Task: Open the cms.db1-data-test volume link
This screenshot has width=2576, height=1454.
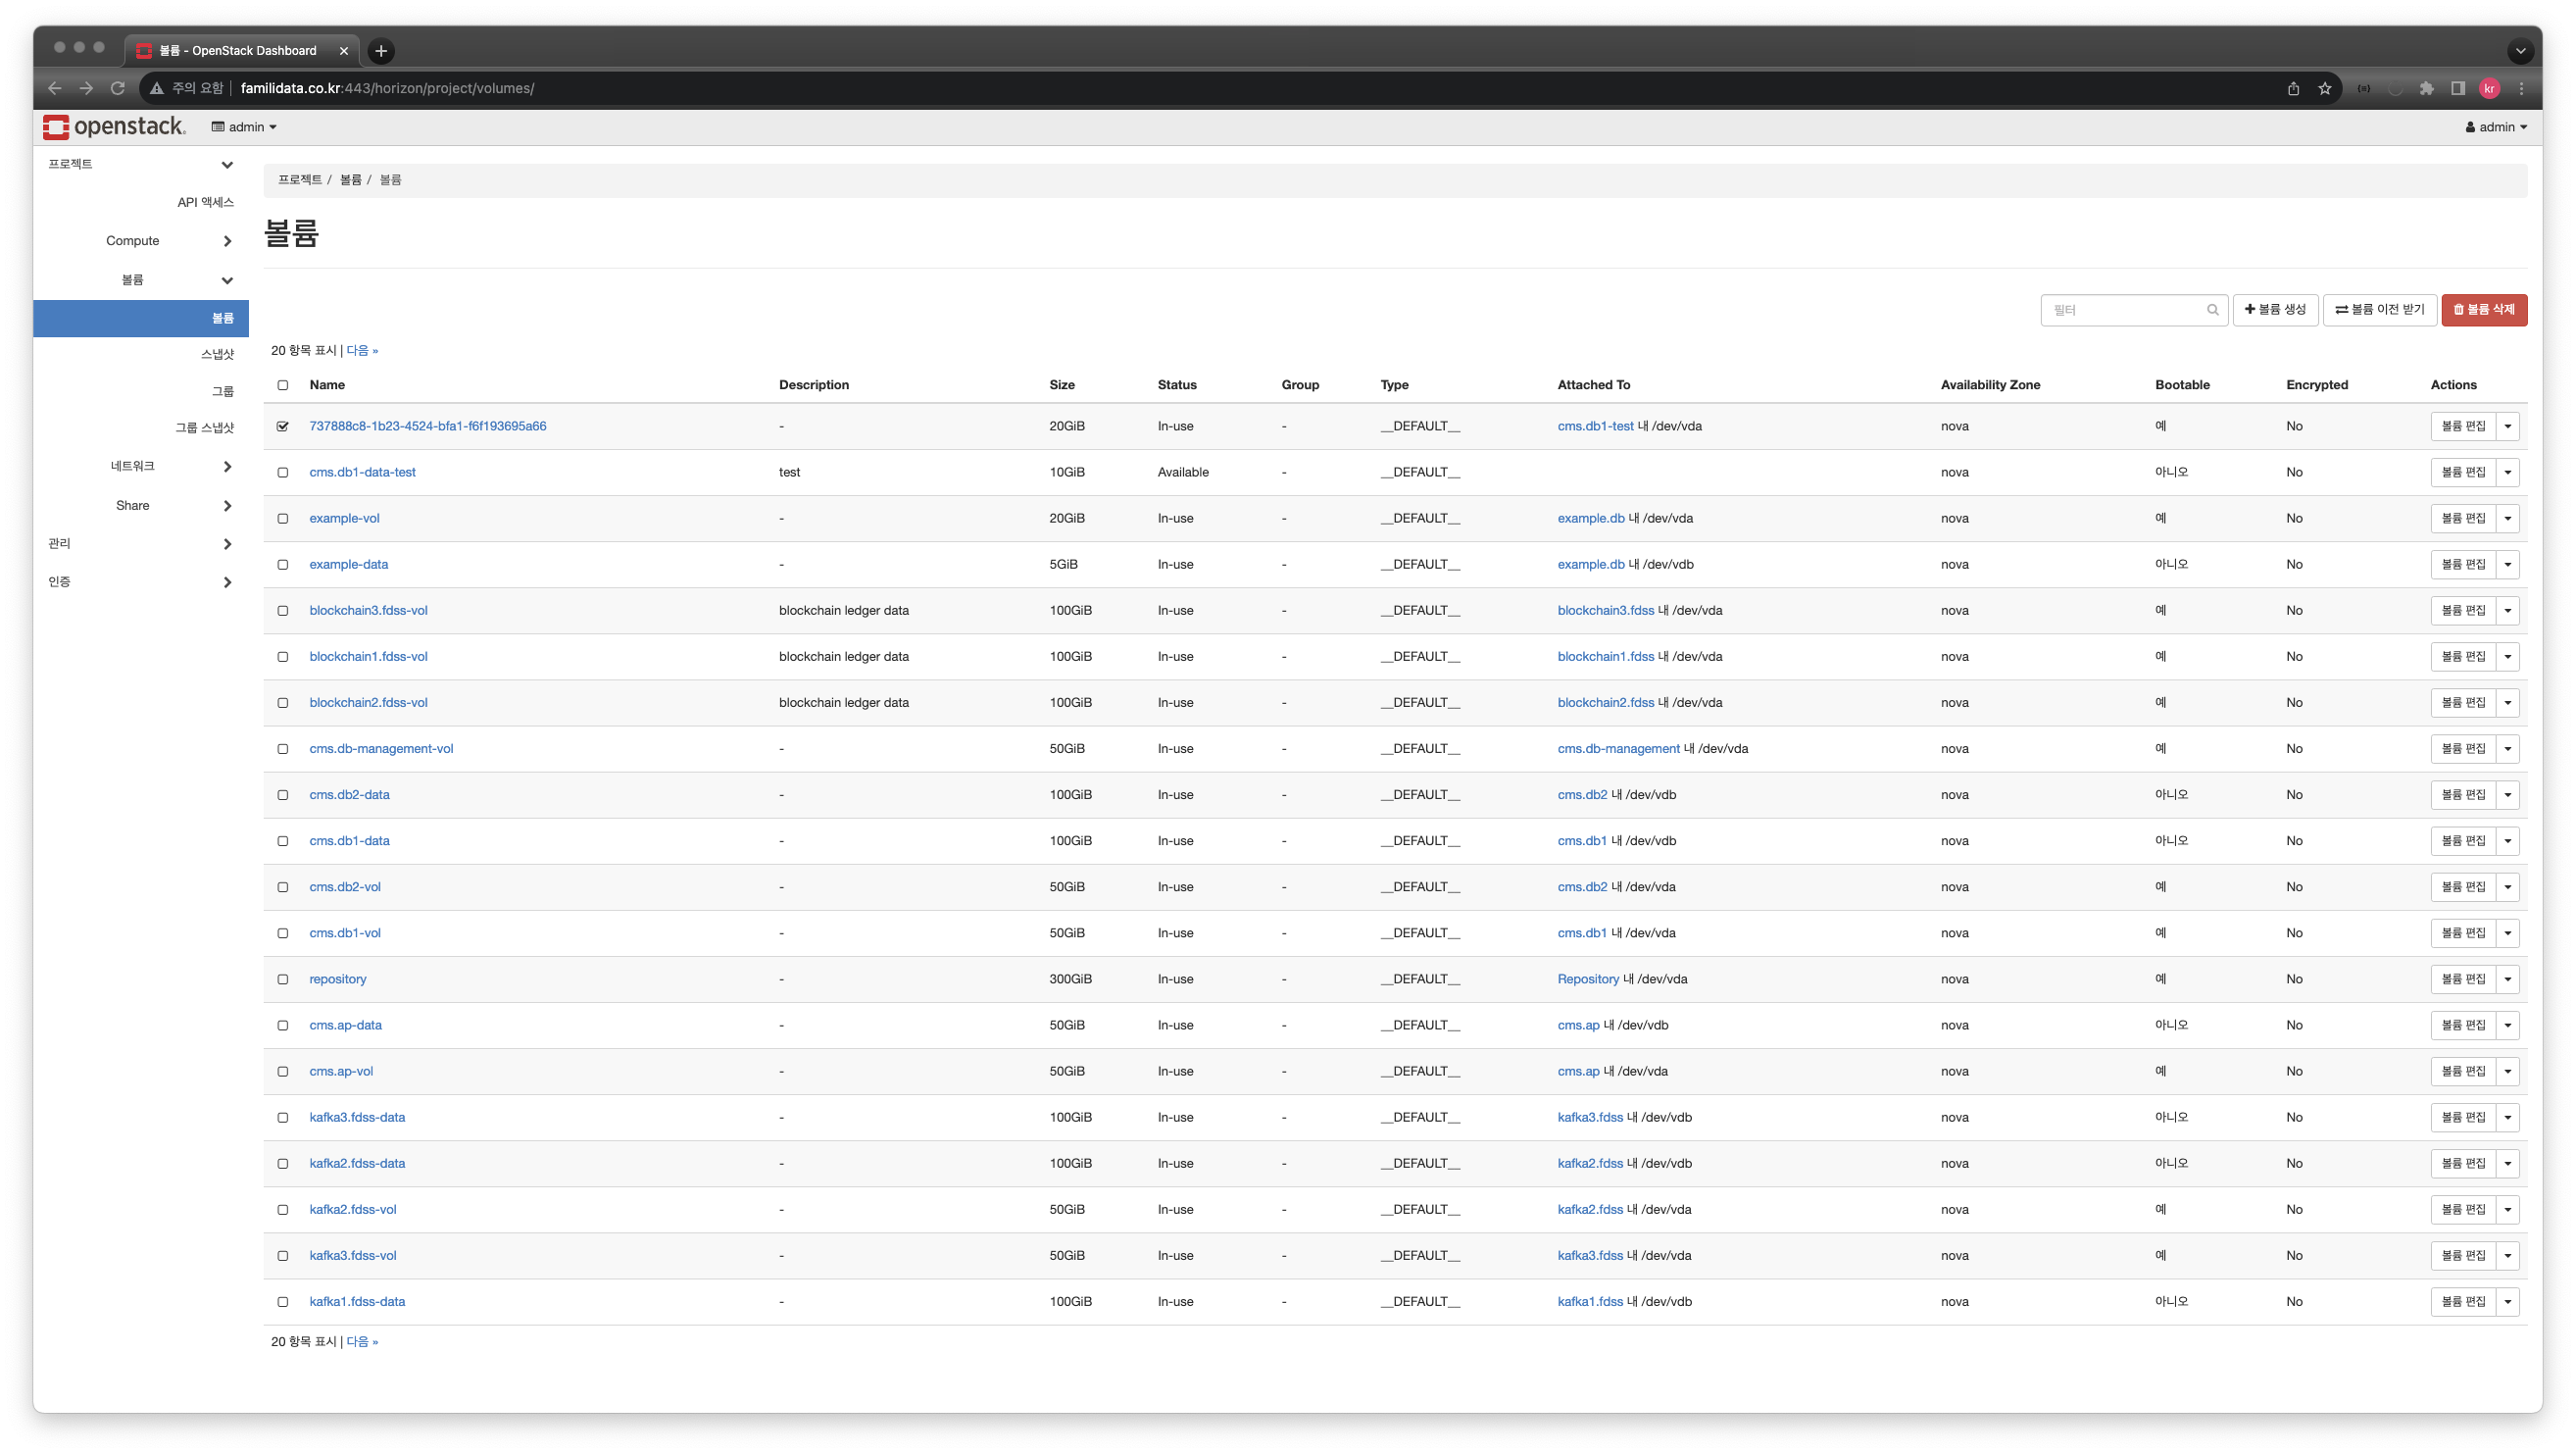Action: (x=362, y=472)
